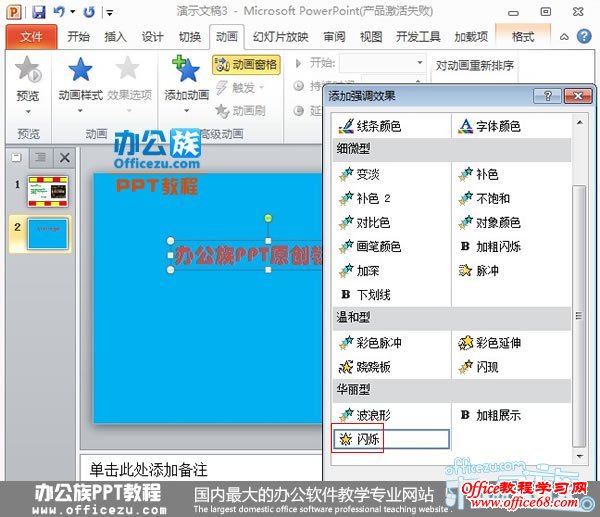This screenshot has width=600, height=517.
Task: Close the 添加强调效果 dialog
Action: coord(578,96)
